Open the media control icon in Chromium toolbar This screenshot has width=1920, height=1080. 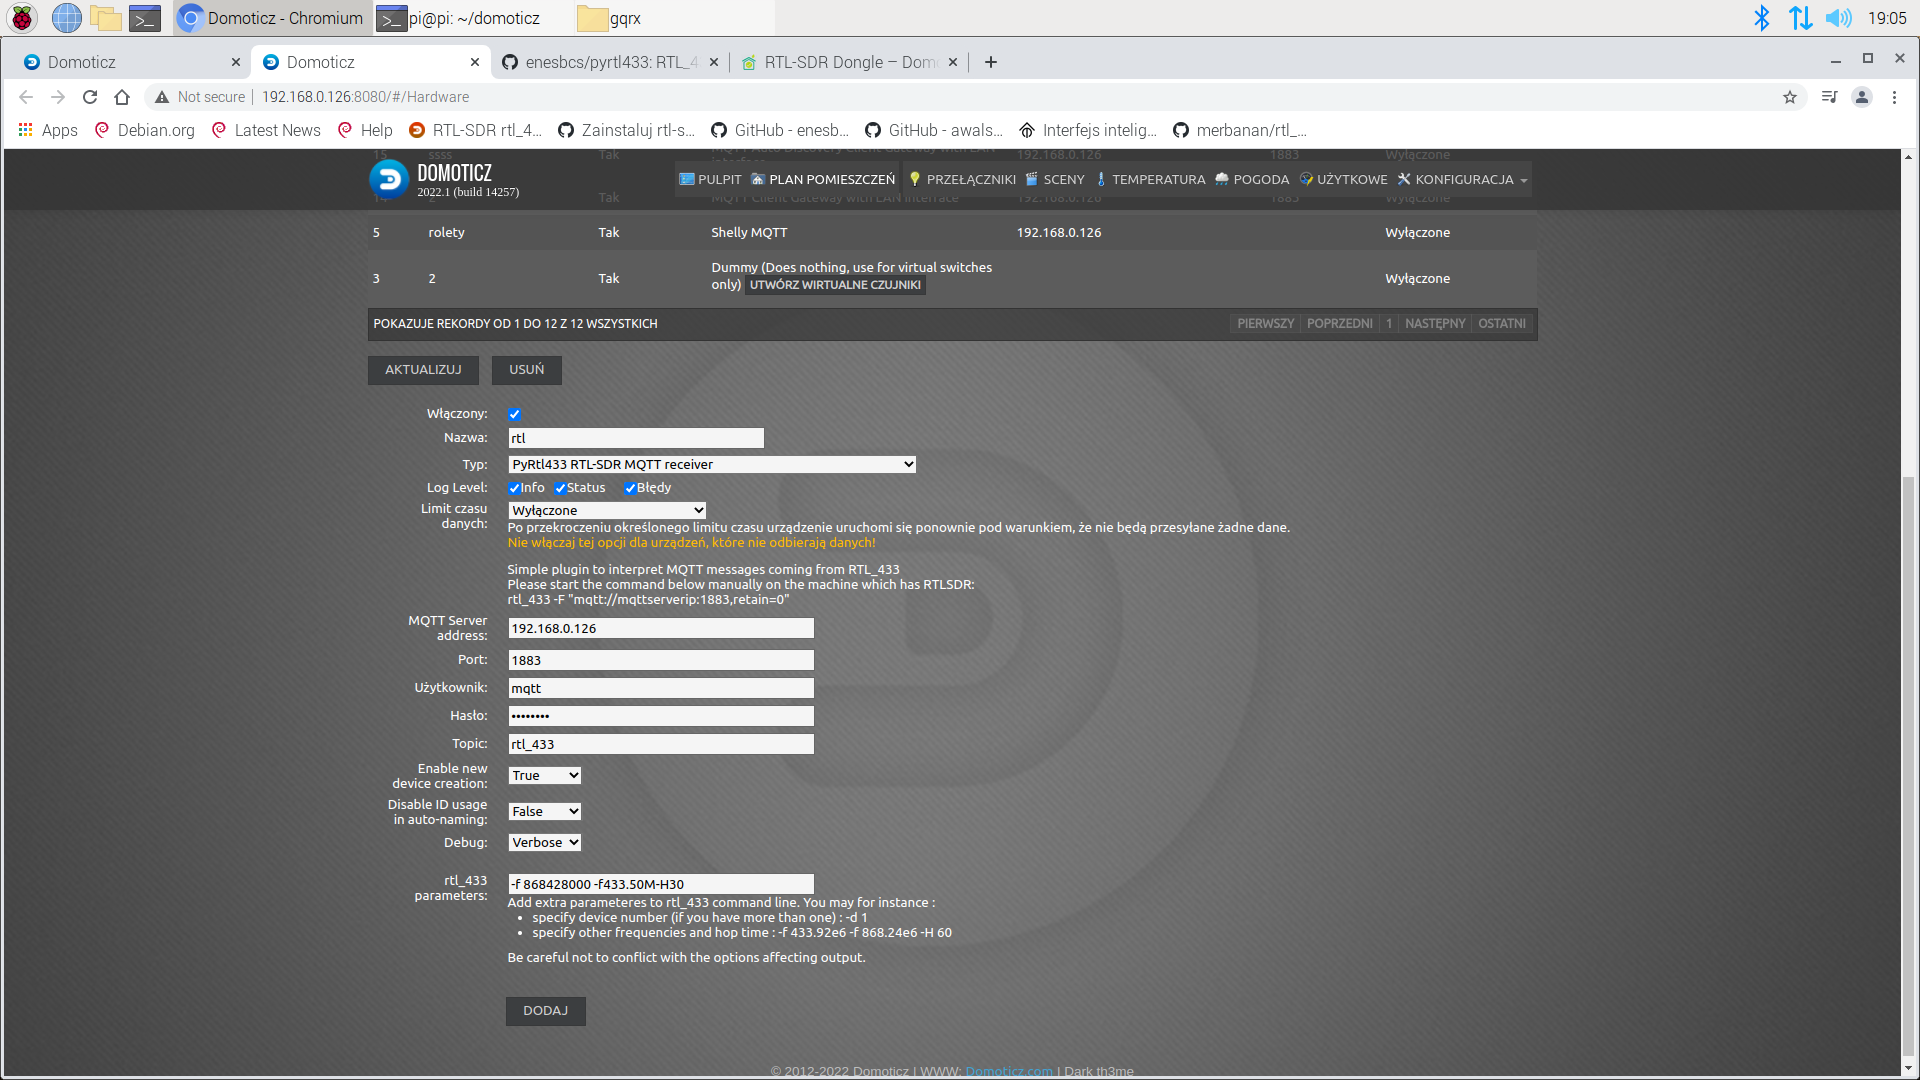(1829, 97)
